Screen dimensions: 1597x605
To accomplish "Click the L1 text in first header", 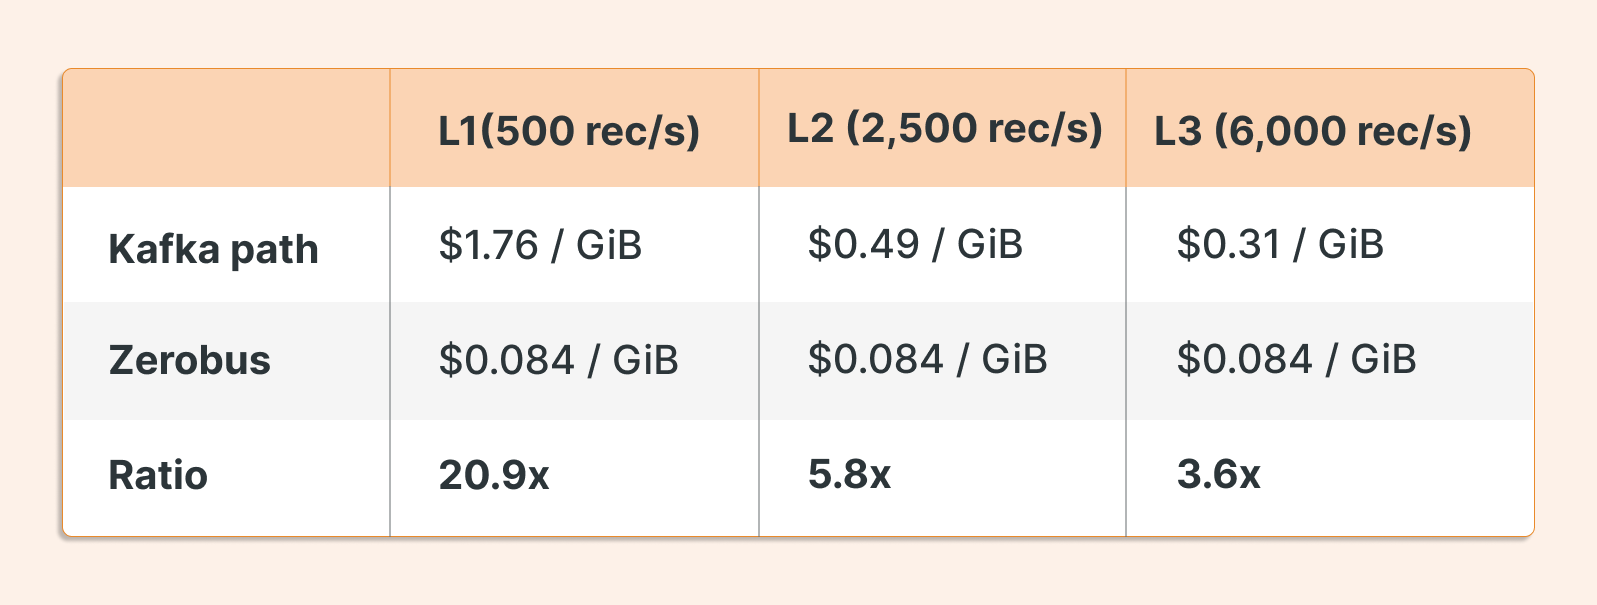I will point(459,131).
